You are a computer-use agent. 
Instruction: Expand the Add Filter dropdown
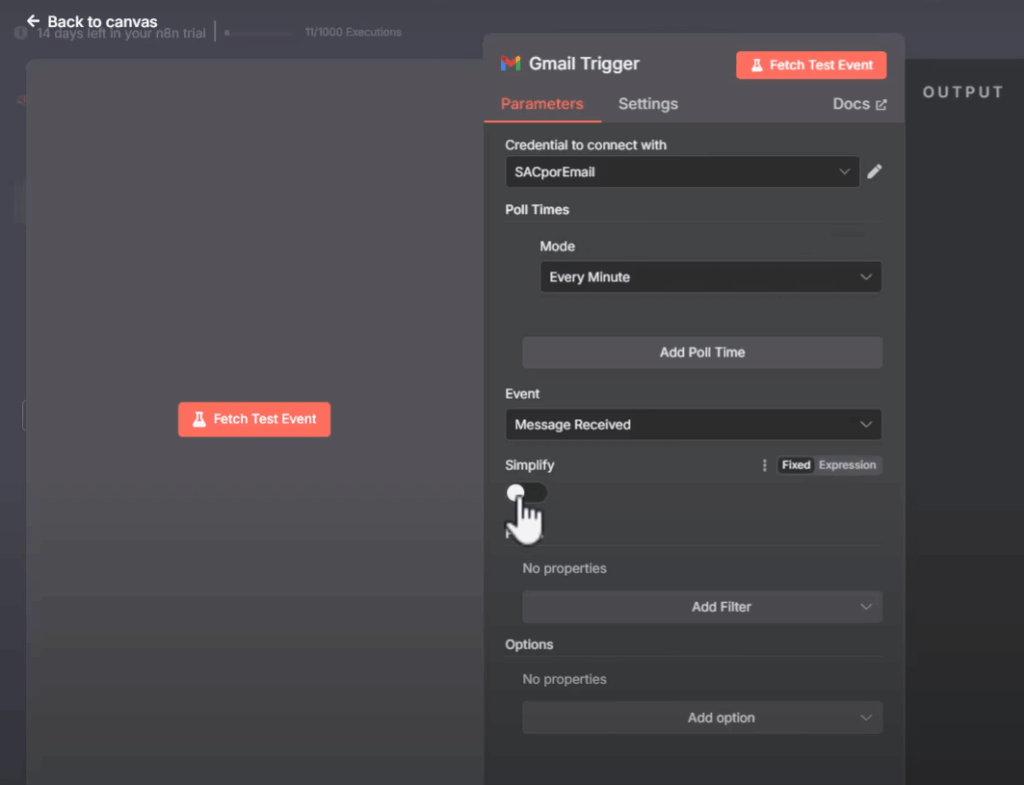(x=702, y=607)
